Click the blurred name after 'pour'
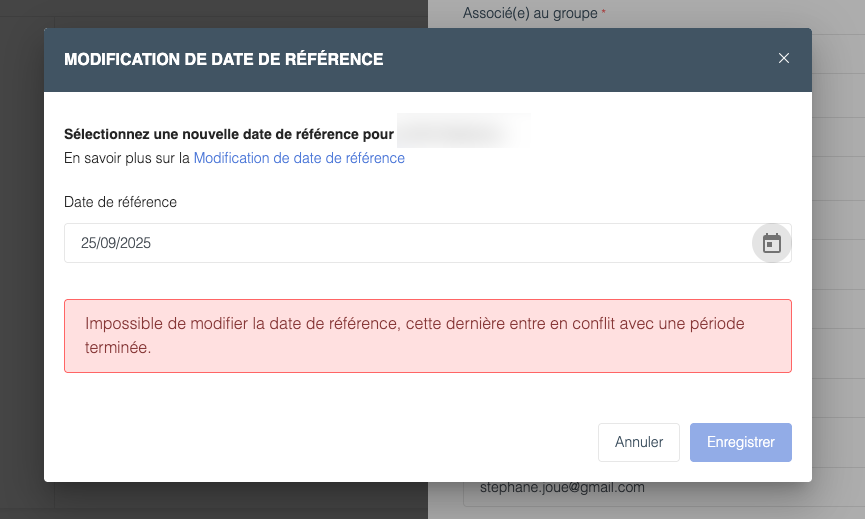865x519 pixels. point(460,133)
